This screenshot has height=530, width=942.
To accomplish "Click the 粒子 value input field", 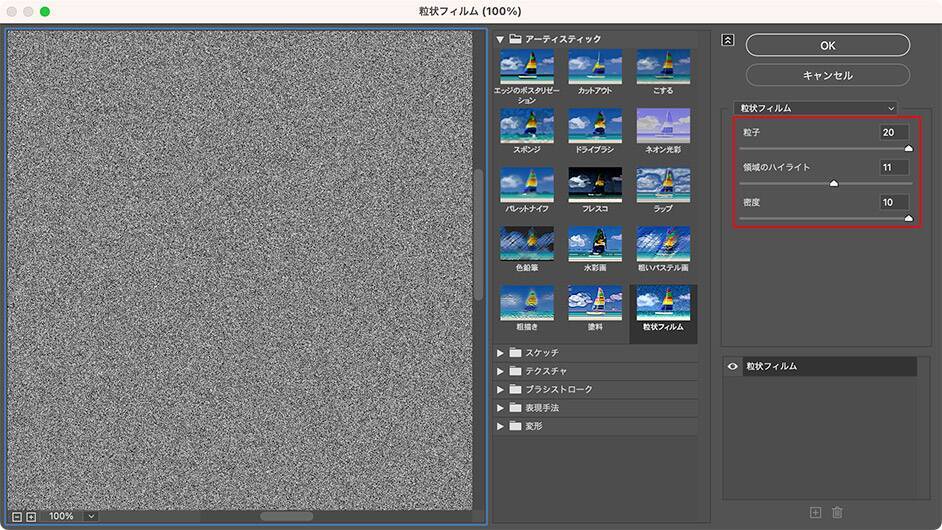I will coord(894,132).
